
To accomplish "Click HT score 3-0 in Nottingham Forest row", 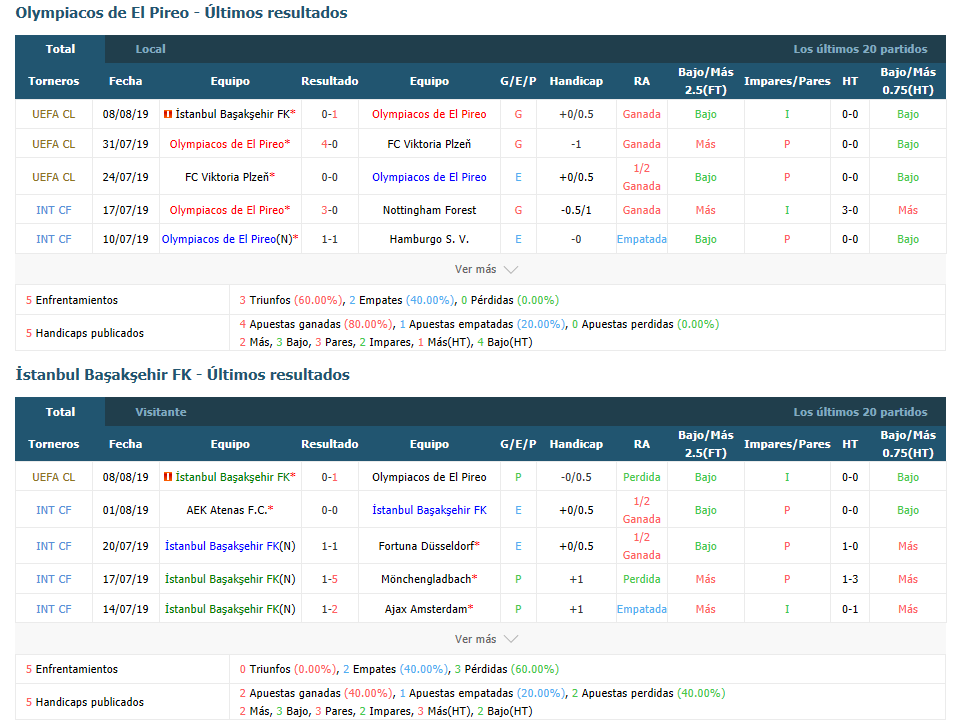I will (x=850, y=210).
